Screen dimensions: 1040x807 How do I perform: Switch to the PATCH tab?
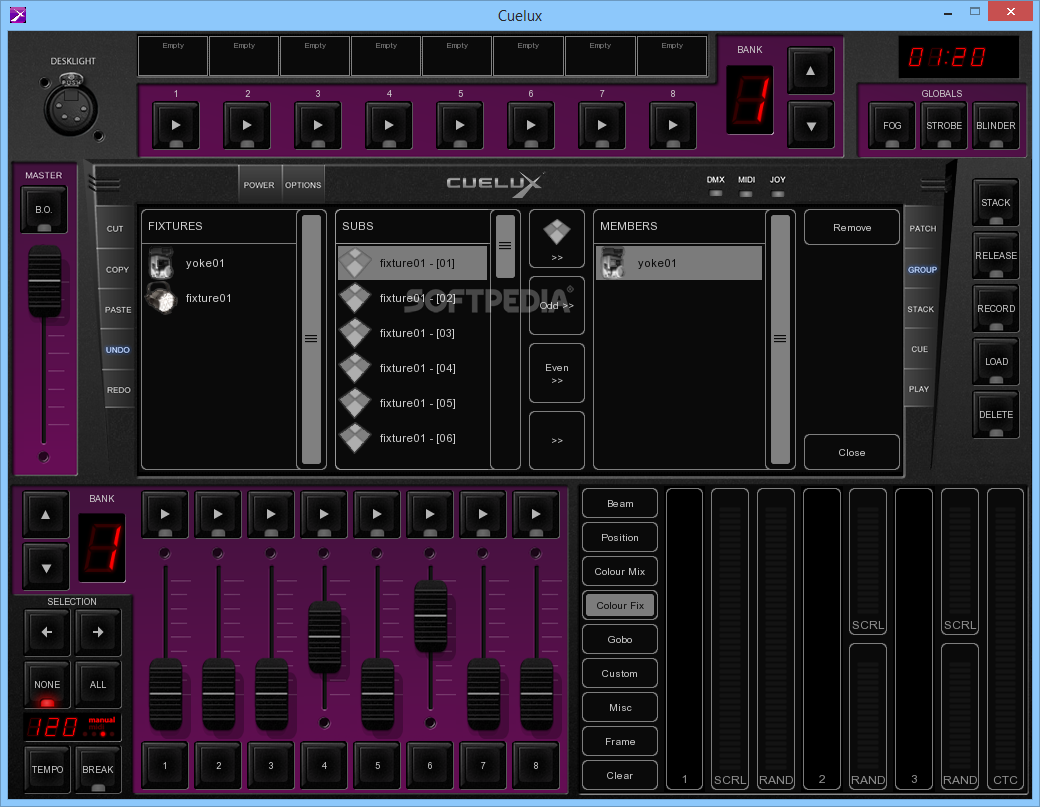(x=923, y=229)
